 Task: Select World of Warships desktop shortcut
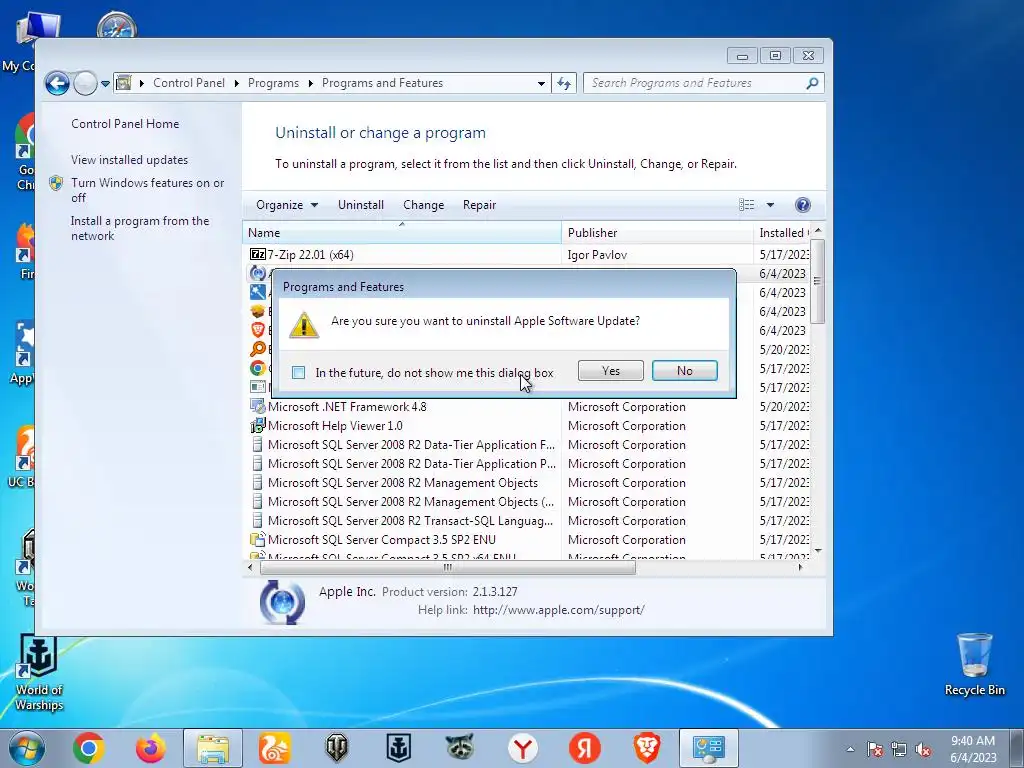39,673
